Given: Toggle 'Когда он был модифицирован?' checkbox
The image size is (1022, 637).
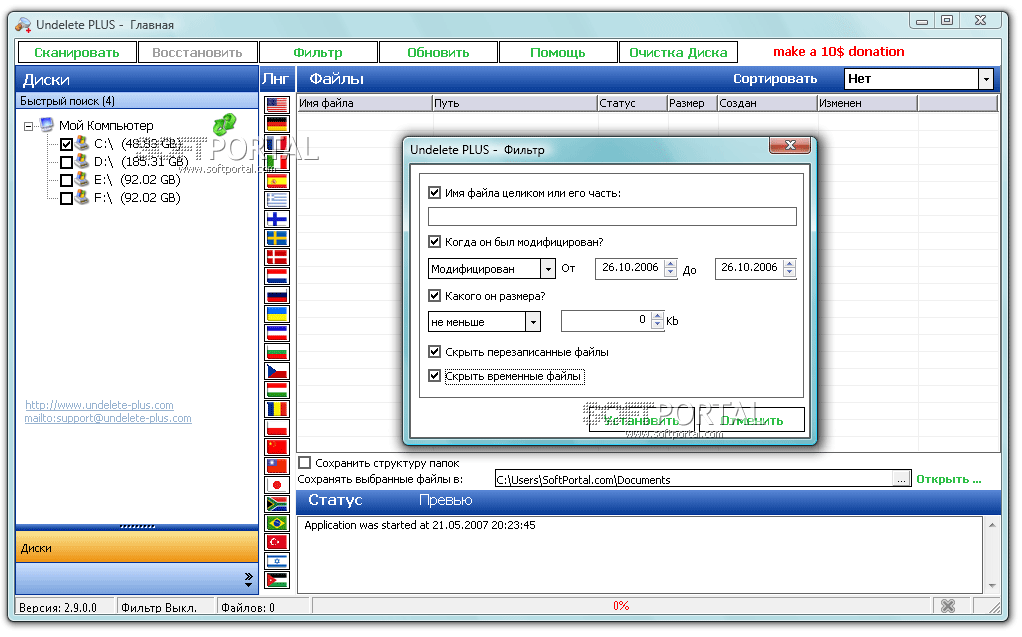Looking at the screenshot, I should (435, 241).
